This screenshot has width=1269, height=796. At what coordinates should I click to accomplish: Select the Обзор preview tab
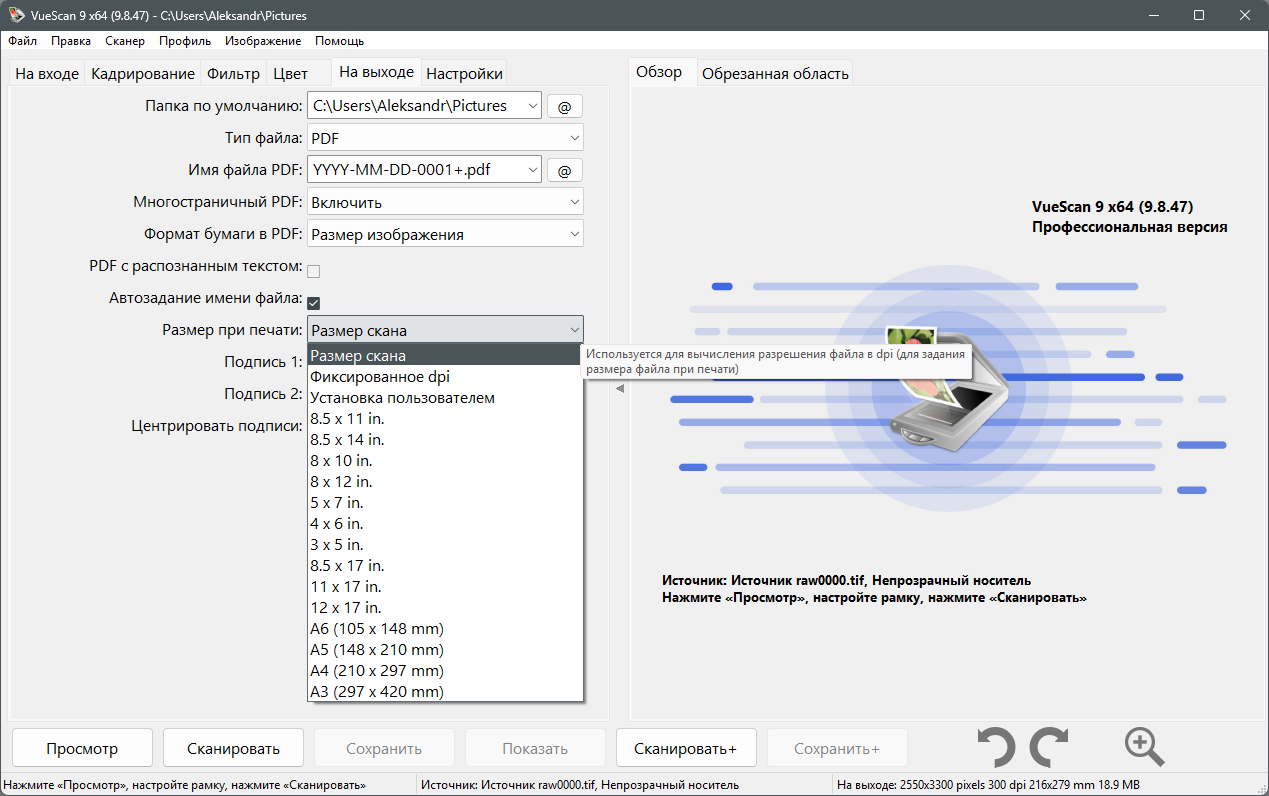[x=659, y=72]
